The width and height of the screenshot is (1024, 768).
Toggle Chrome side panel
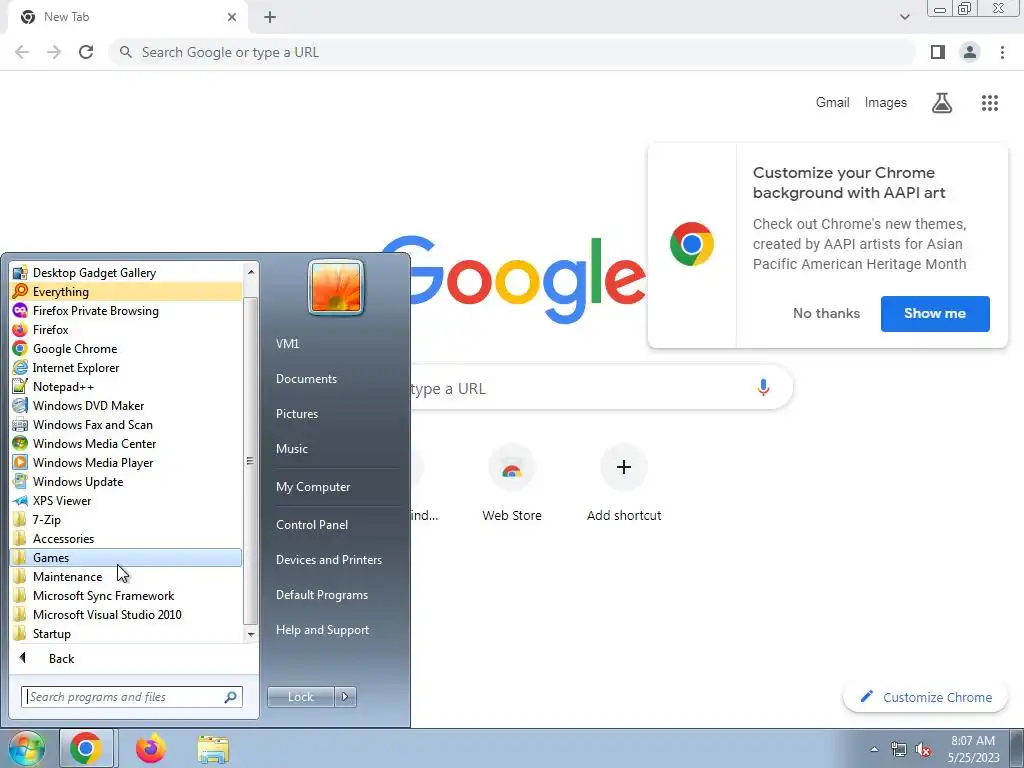pos(938,52)
